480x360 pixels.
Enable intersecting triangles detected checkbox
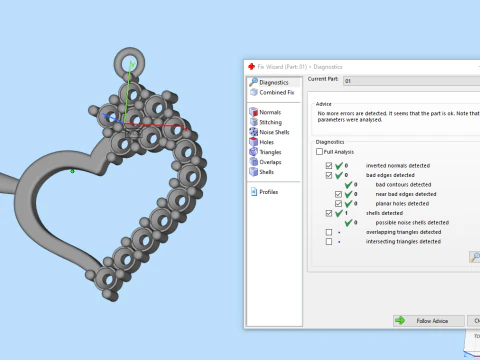329,242
